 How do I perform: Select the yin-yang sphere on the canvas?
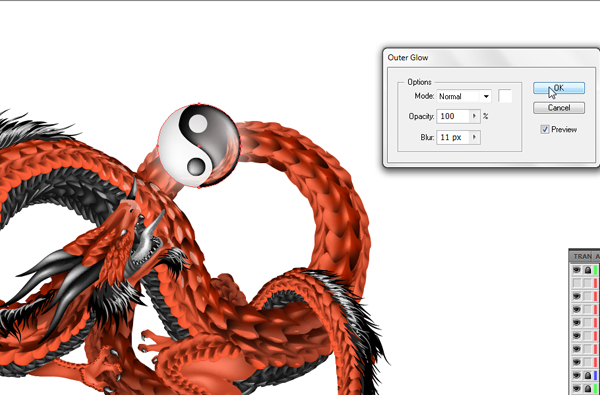point(199,146)
